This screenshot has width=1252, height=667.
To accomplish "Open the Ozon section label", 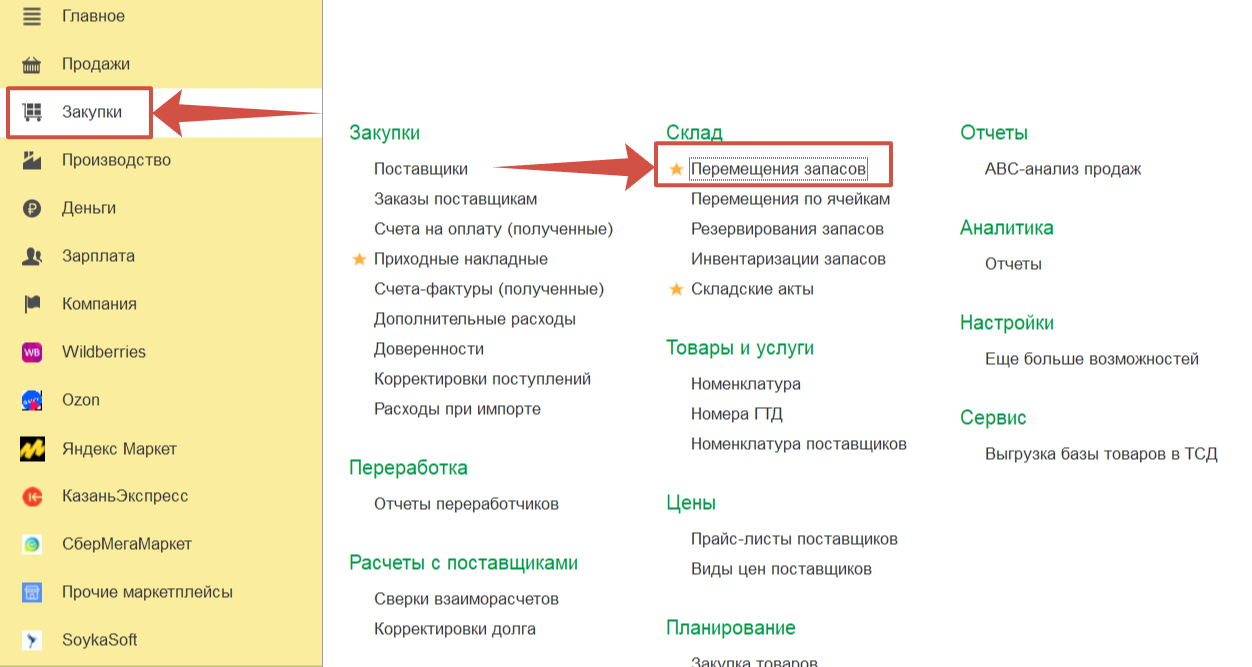I will [x=81, y=400].
